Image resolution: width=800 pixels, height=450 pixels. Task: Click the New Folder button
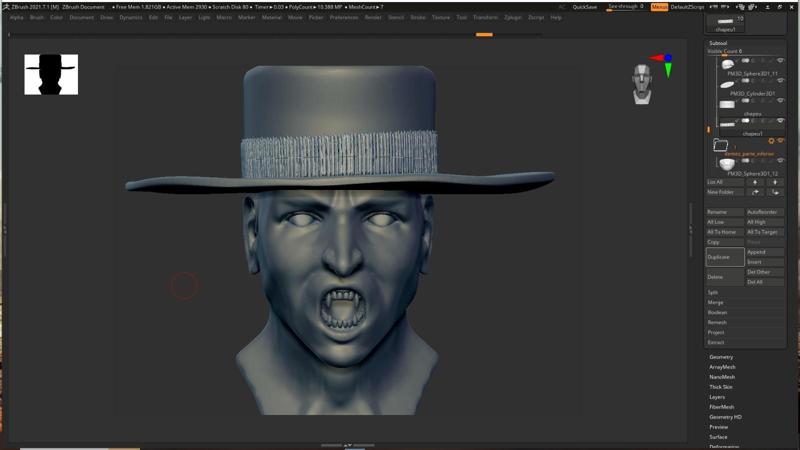(725, 192)
